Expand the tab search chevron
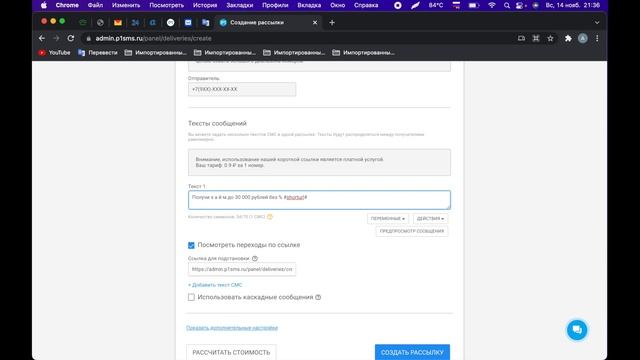This screenshot has width=640, height=360. click(x=597, y=23)
